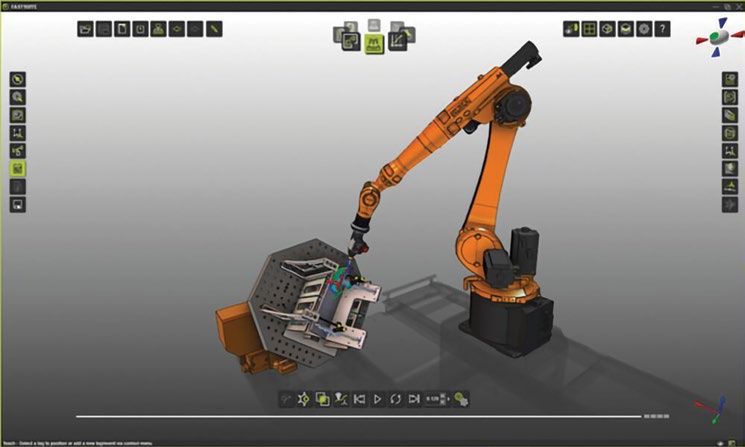Viewport: 745px width, 447px height.
Task: Click the third right sidebar box icon
Action: coord(730,115)
